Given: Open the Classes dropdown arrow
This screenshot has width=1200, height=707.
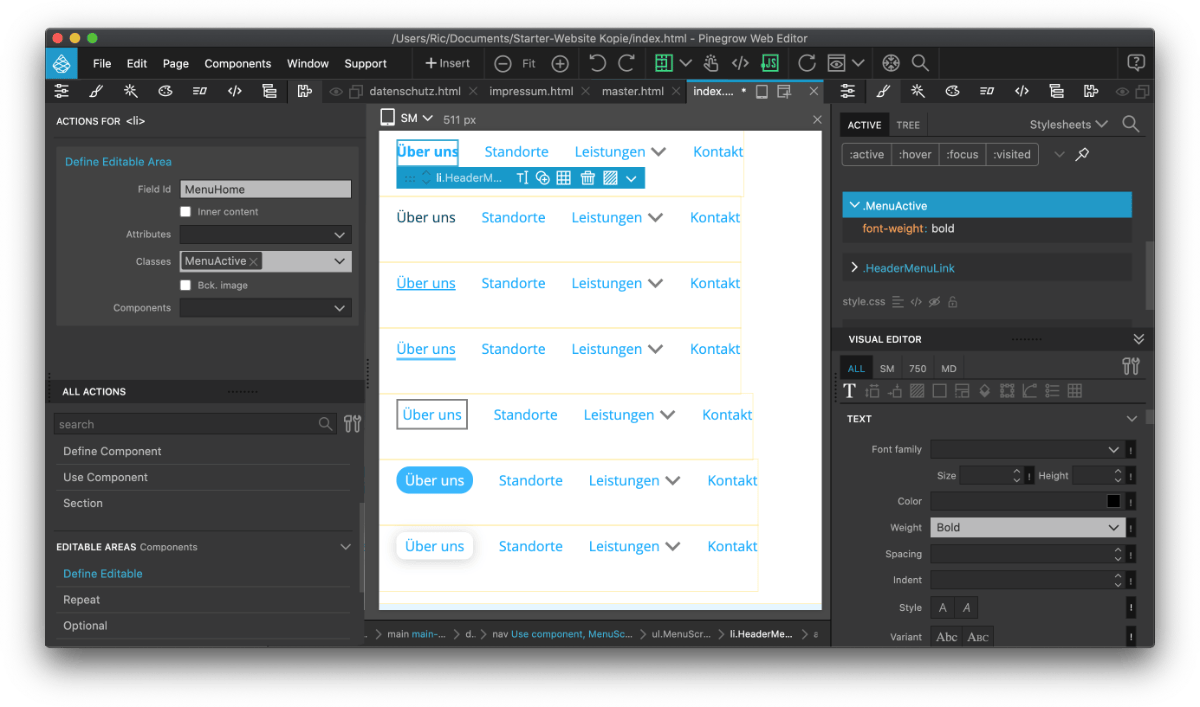Looking at the screenshot, I should click(x=340, y=261).
